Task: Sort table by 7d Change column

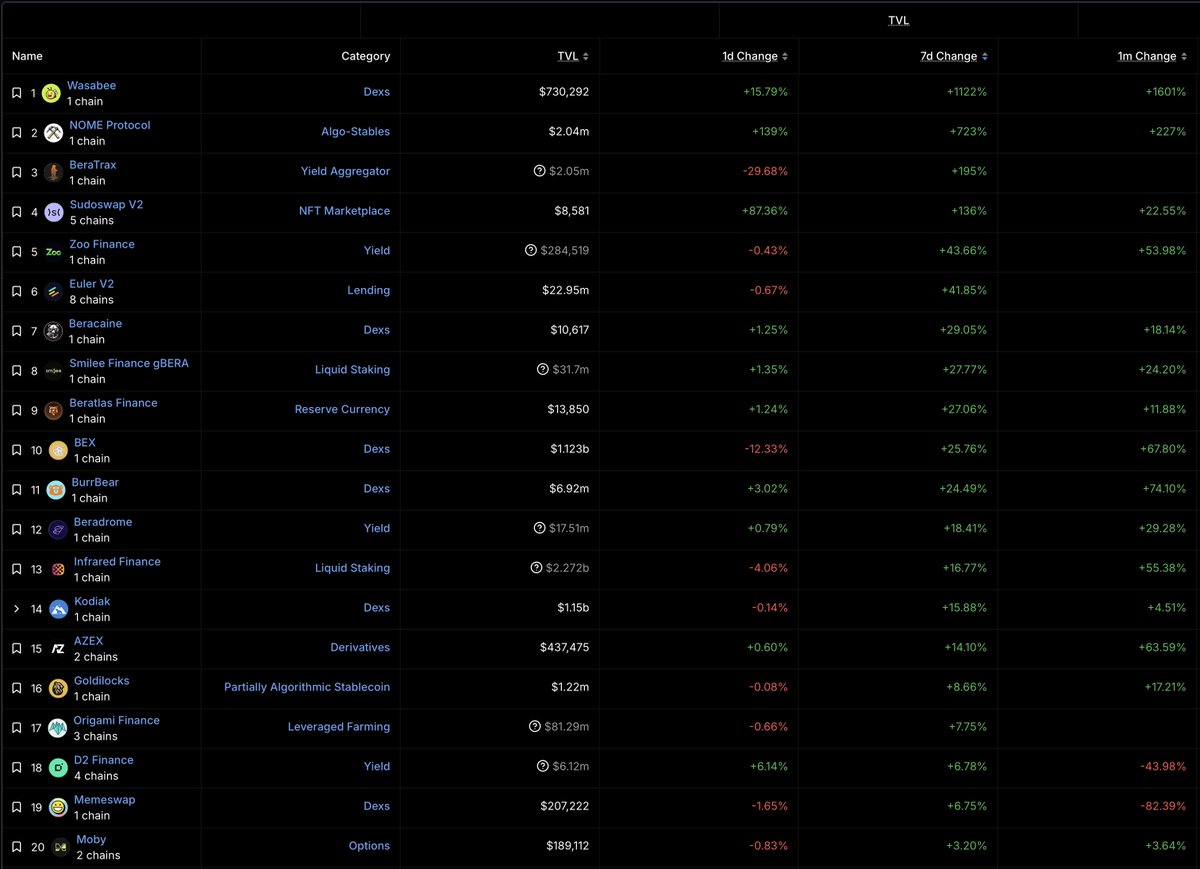Action: tap(954, 56)
